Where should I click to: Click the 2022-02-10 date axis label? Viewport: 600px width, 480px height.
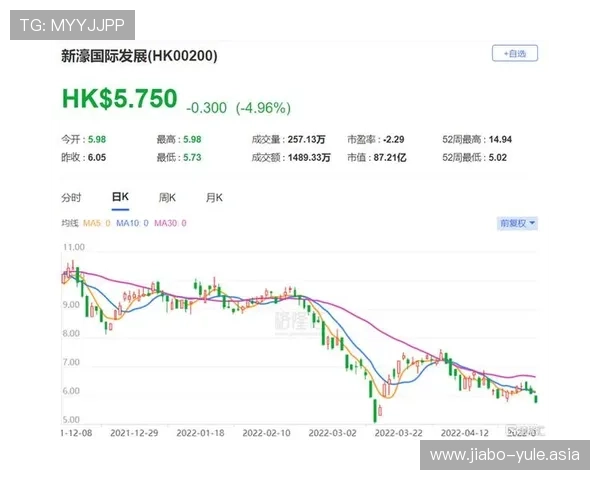(x=267, y=433)
